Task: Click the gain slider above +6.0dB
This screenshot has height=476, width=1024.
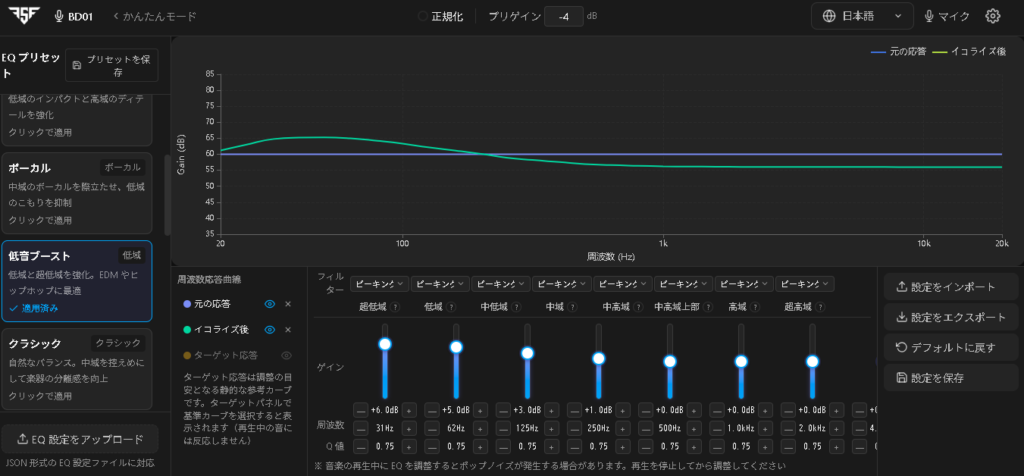Action: (x=385, y=360)
